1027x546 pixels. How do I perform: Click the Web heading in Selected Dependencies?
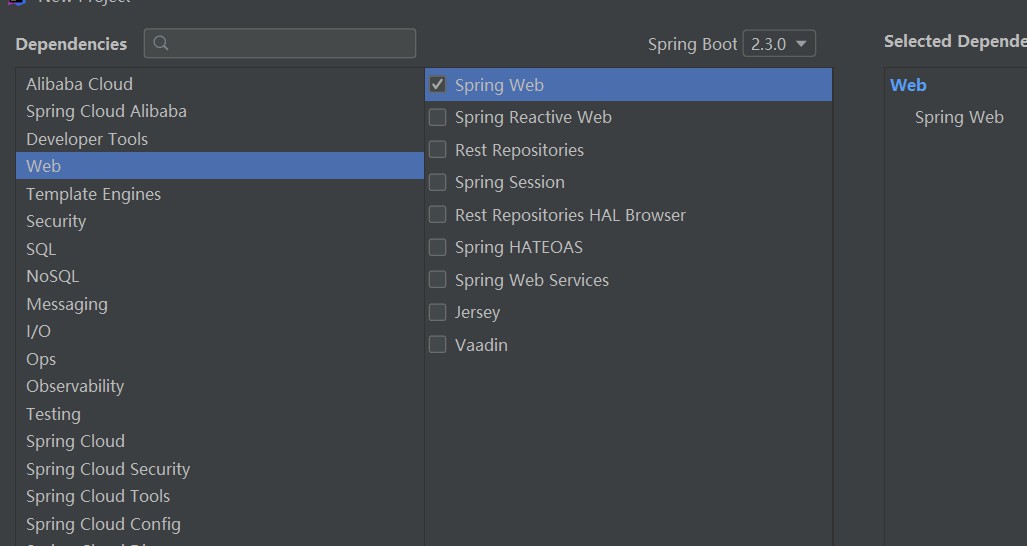pyautogui.click(x=908, y=85)
